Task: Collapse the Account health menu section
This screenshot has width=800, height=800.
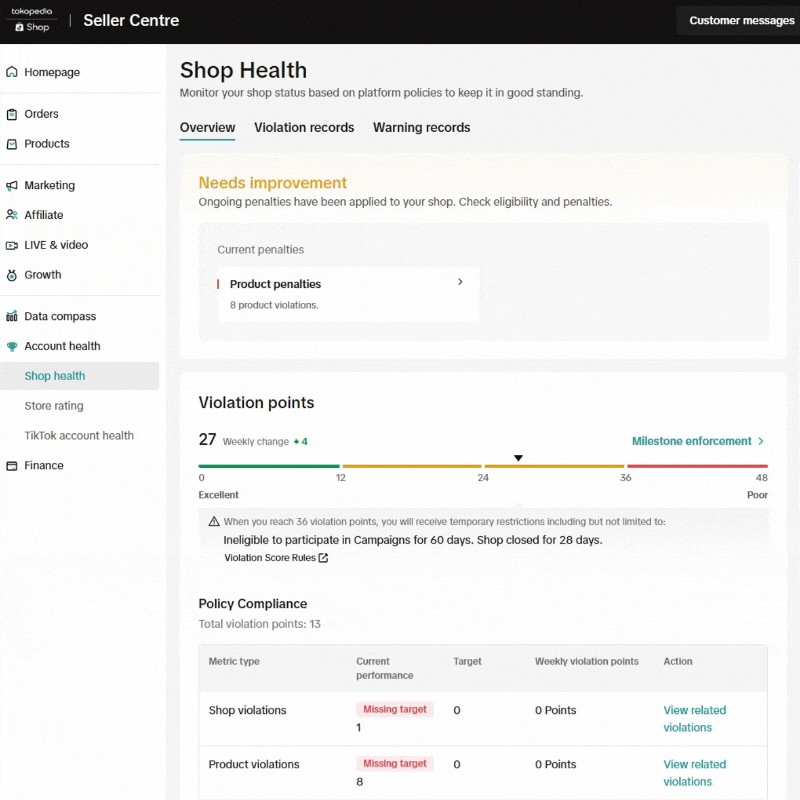Action: pos(62,346)
